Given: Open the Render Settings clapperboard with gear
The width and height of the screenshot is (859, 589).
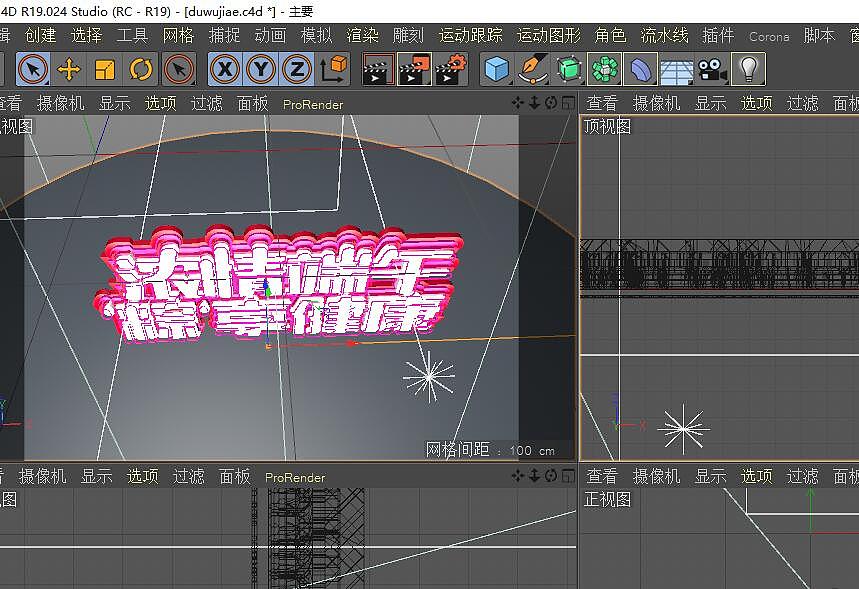Looking at the screenshot, I should (x=451, y=70).
